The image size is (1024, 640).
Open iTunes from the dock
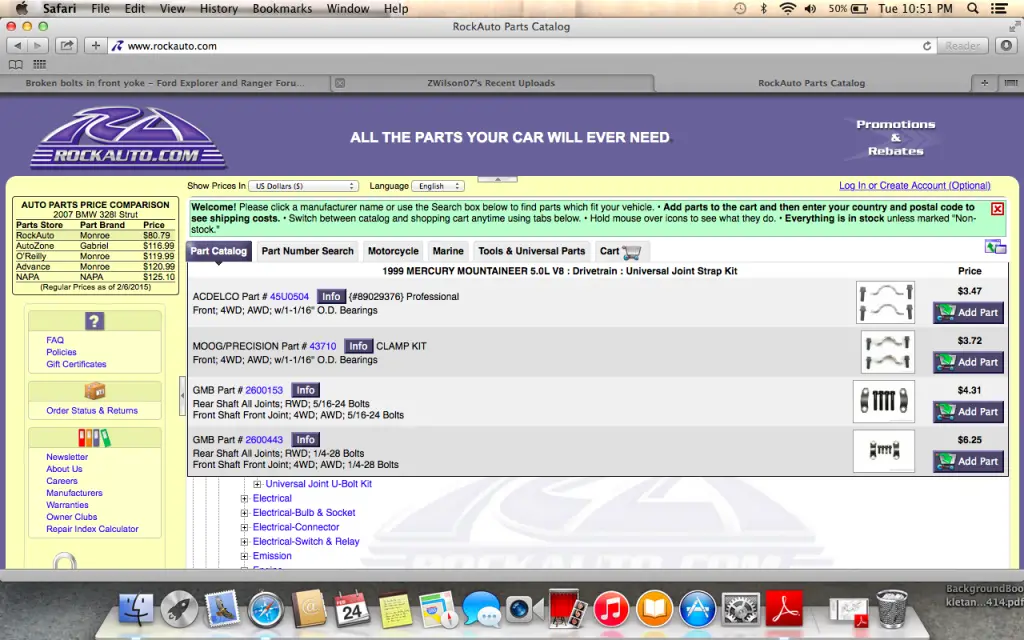coord(611,609)
